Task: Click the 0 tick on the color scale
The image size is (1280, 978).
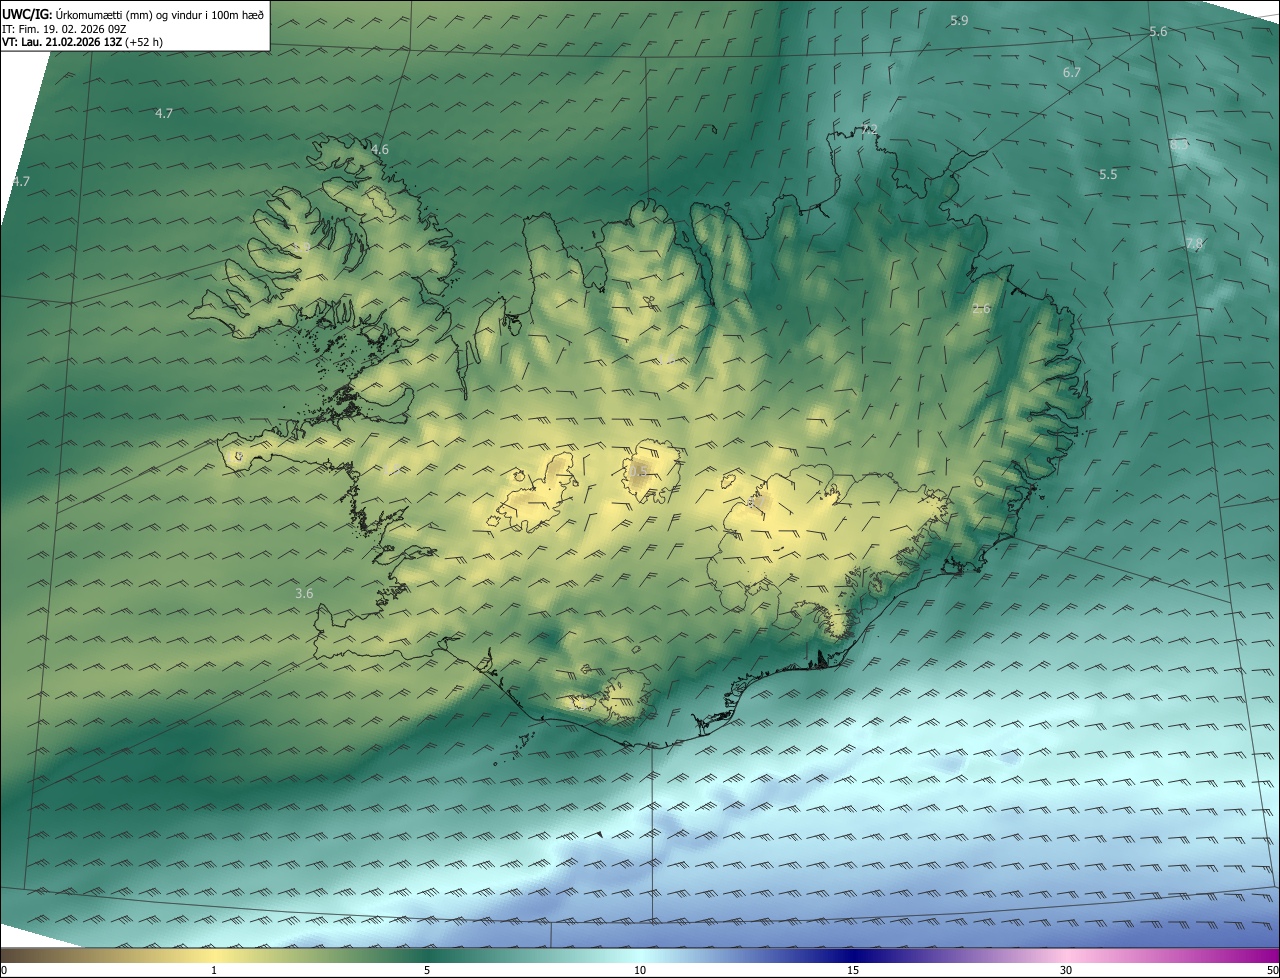Action: (4, 970)
